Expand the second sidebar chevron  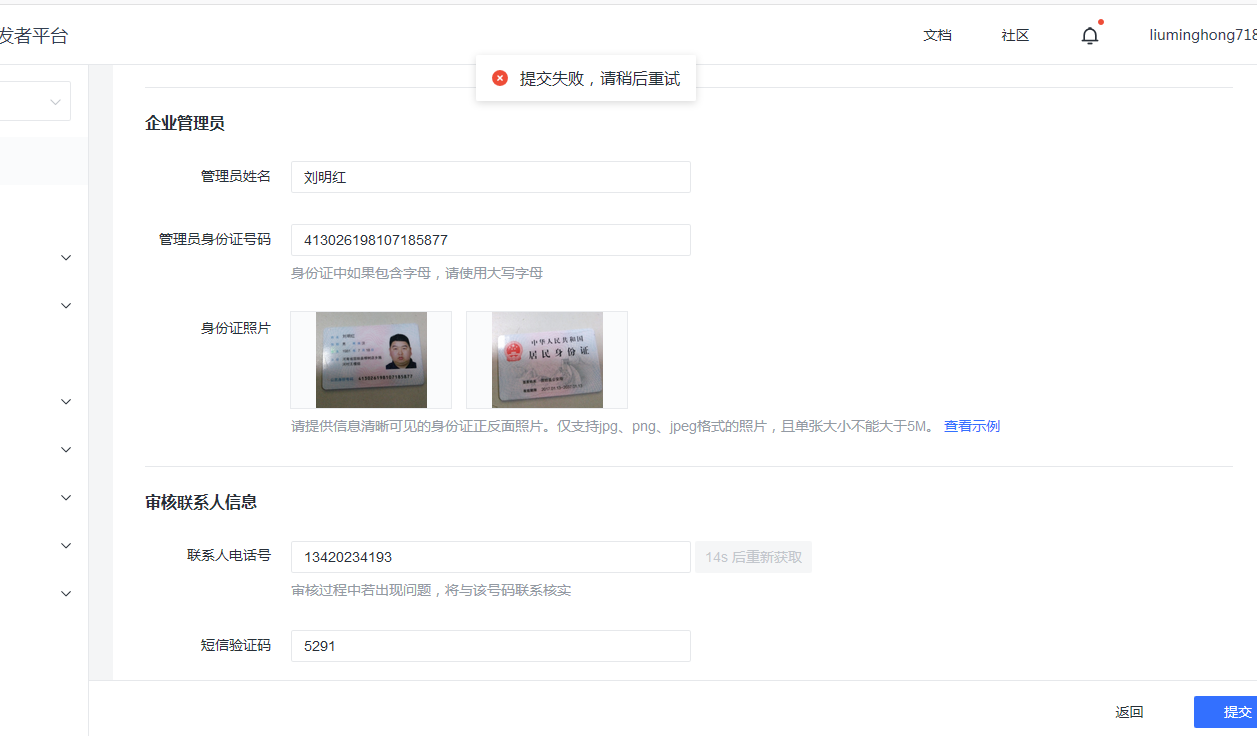coord(65,305)
